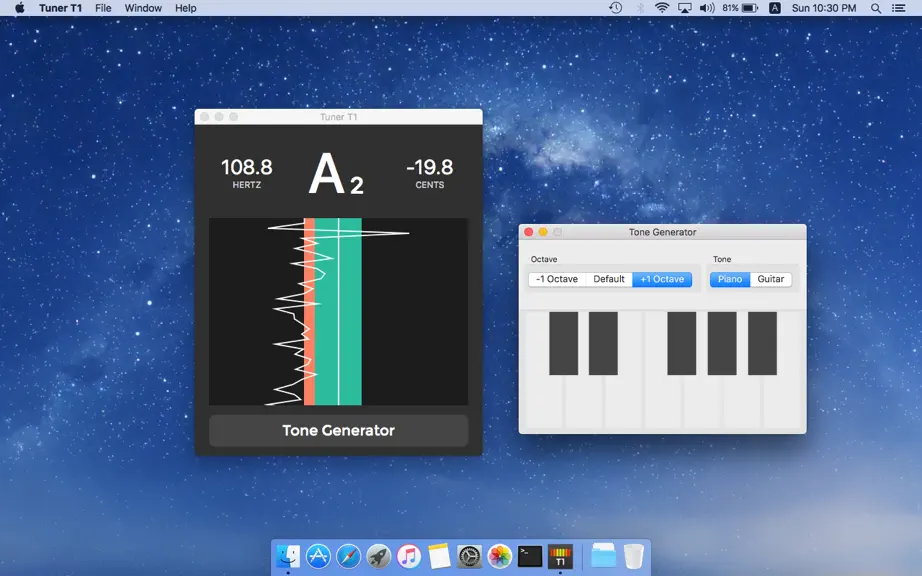Open the Tone Generator from the tuner window
This screenshot has width=922, height=576.
coord(338,430)
